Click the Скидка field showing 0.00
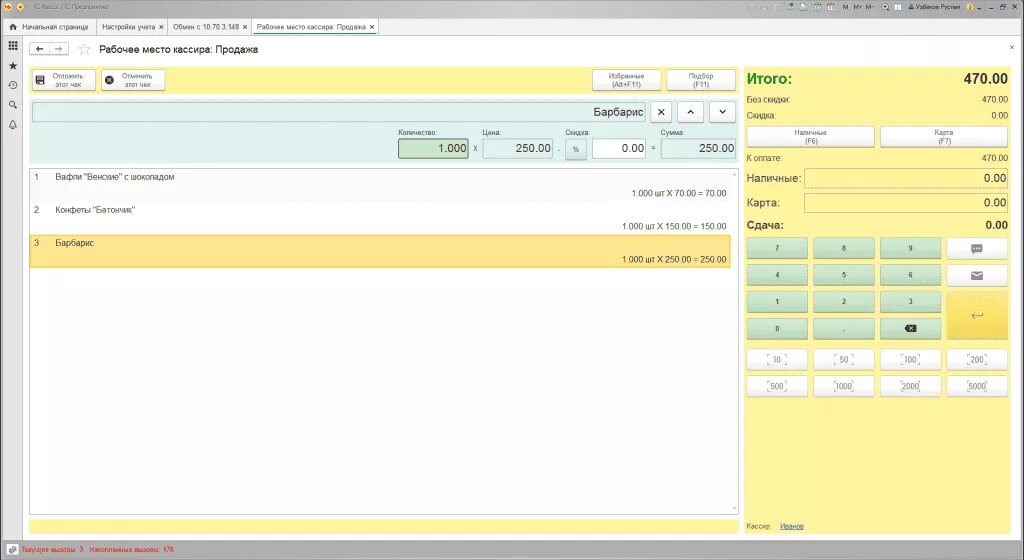 [x=619, y=149]
